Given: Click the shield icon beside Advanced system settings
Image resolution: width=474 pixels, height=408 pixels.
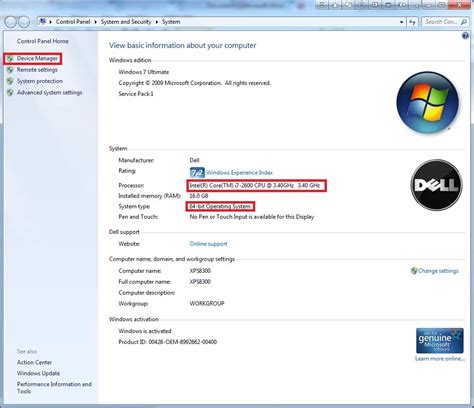Looking at the screenshot, I should click(10, 93).
